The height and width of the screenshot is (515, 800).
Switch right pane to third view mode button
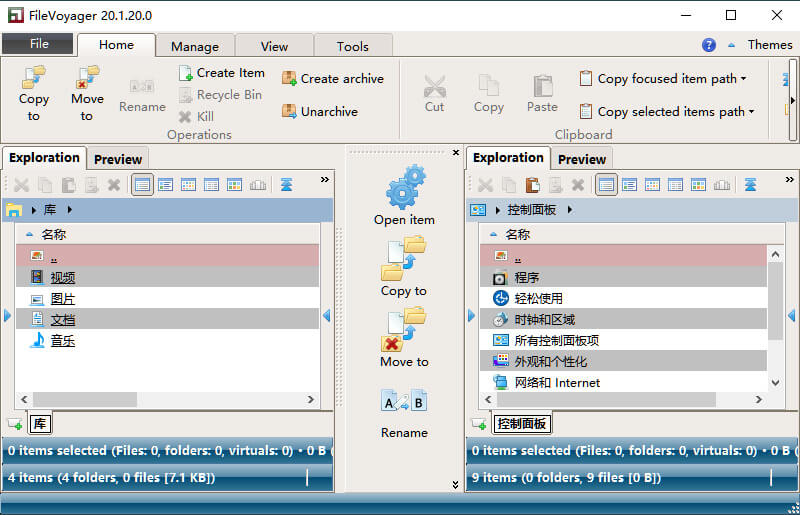coord(652,185)
